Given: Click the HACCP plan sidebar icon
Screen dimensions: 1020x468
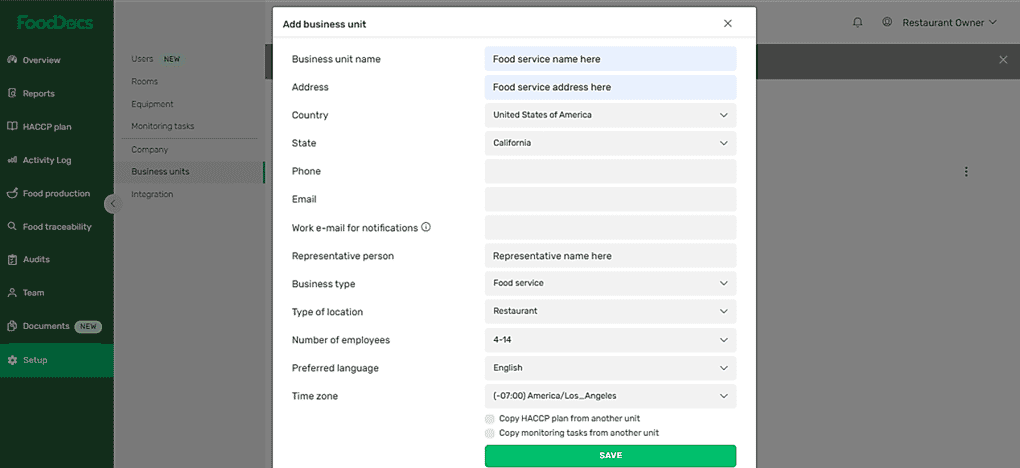Looking at the screenshot, I should [x=12, y=126].
